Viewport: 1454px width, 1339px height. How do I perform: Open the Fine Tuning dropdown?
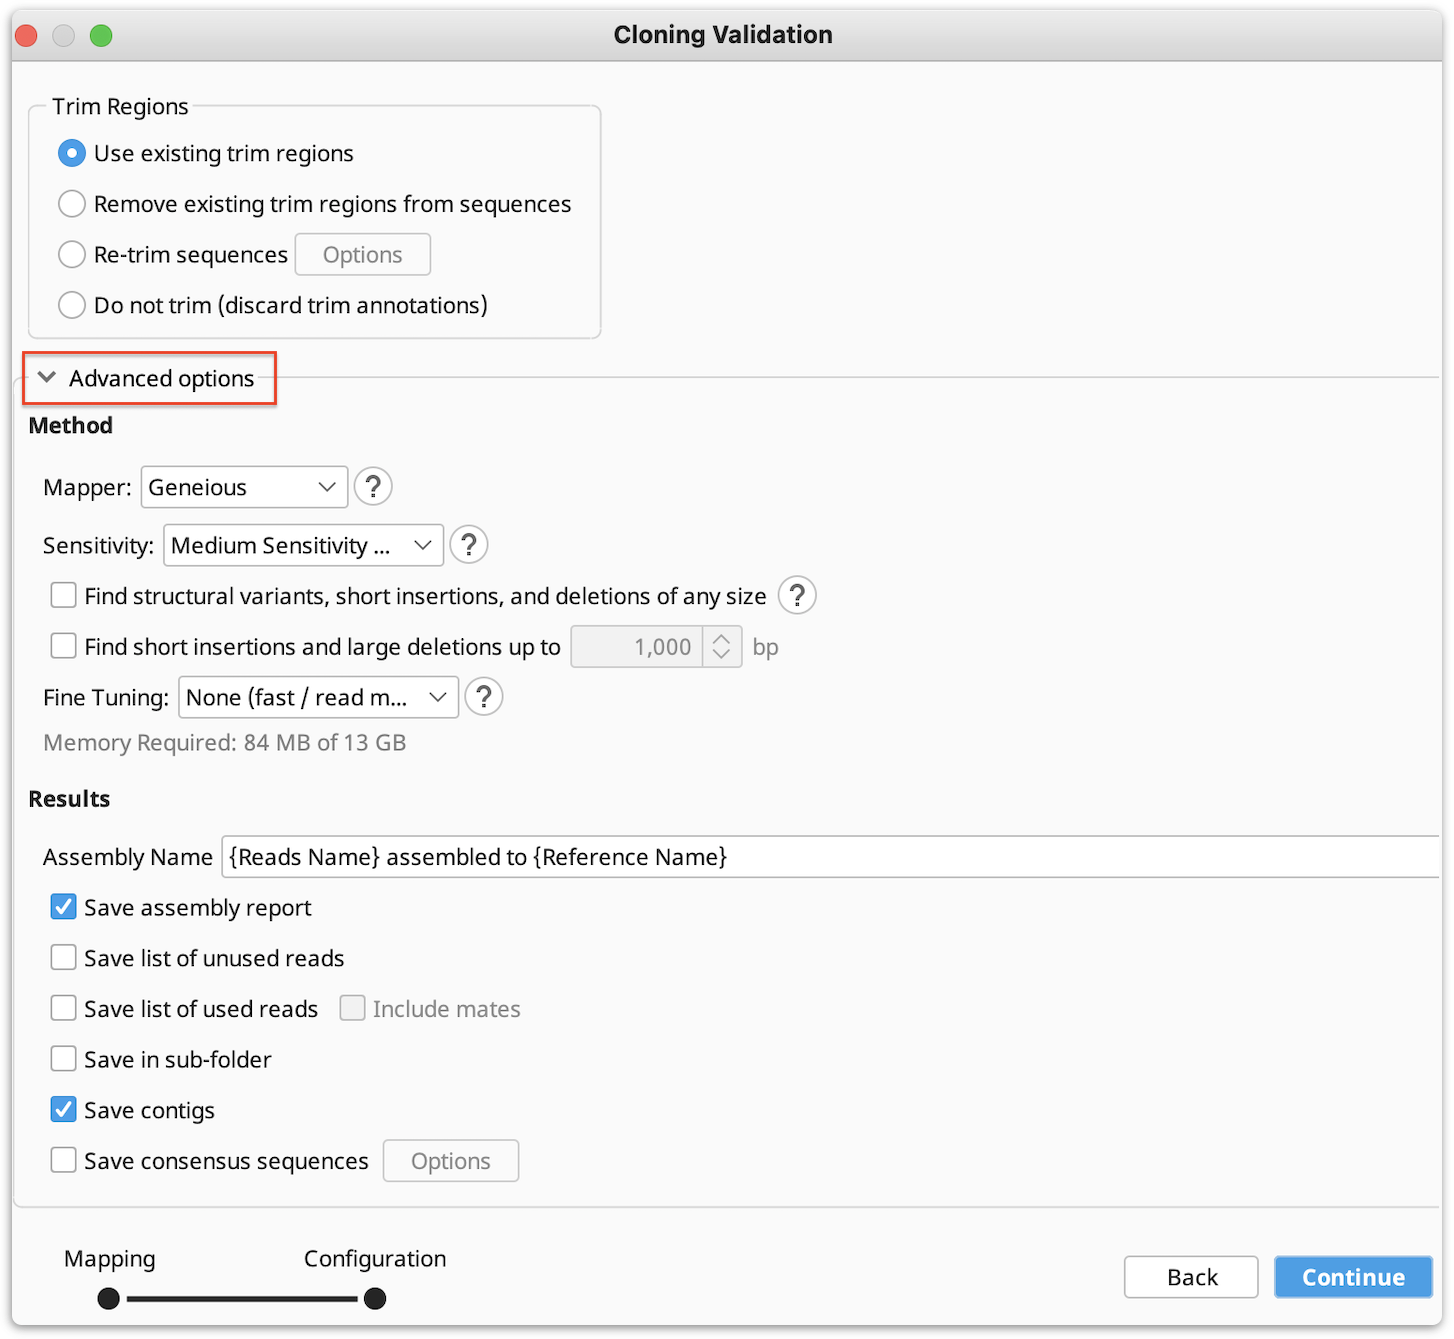pos(318,697)
